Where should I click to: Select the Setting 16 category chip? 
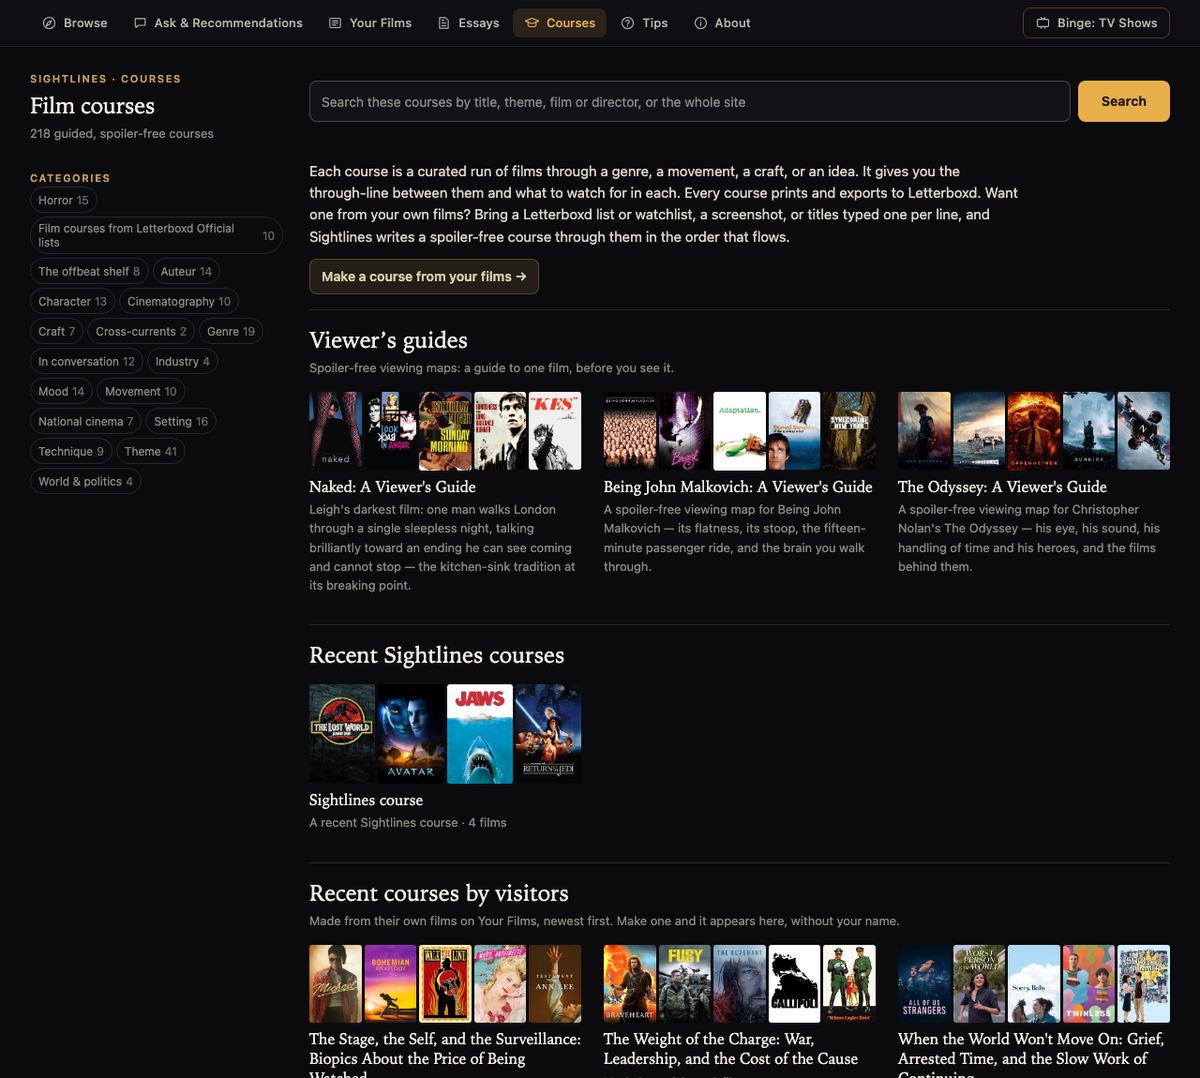(181, 421)
